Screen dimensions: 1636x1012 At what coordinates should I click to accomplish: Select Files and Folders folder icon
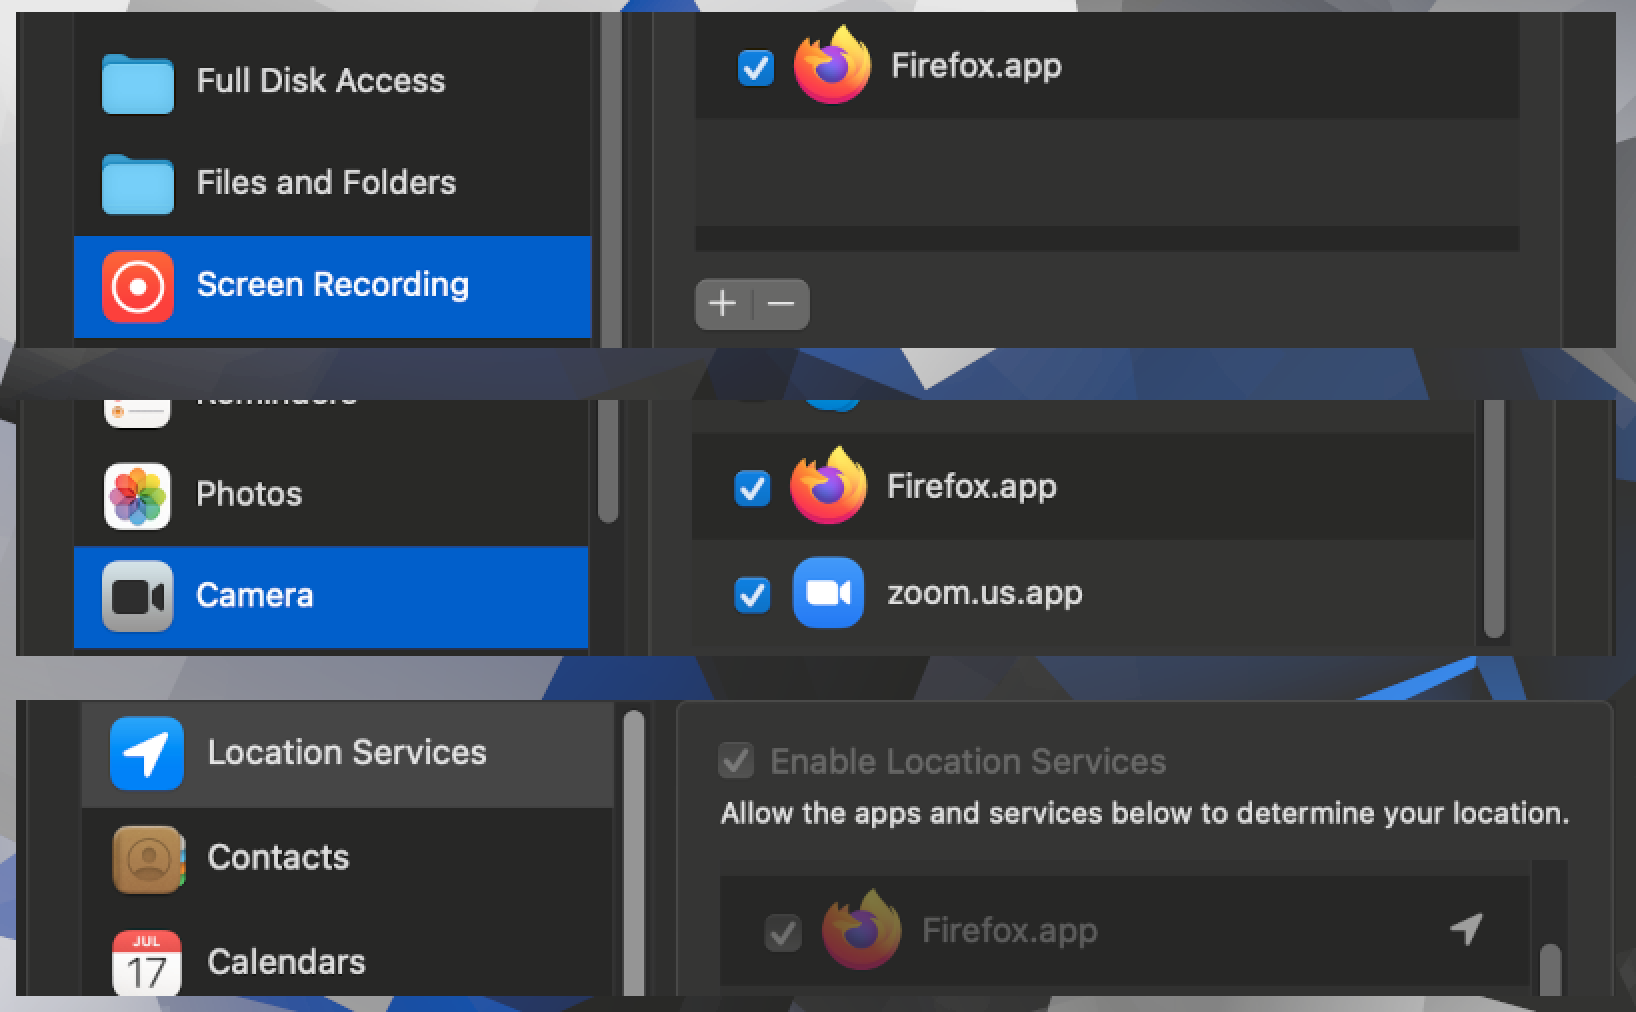[138, 184]
